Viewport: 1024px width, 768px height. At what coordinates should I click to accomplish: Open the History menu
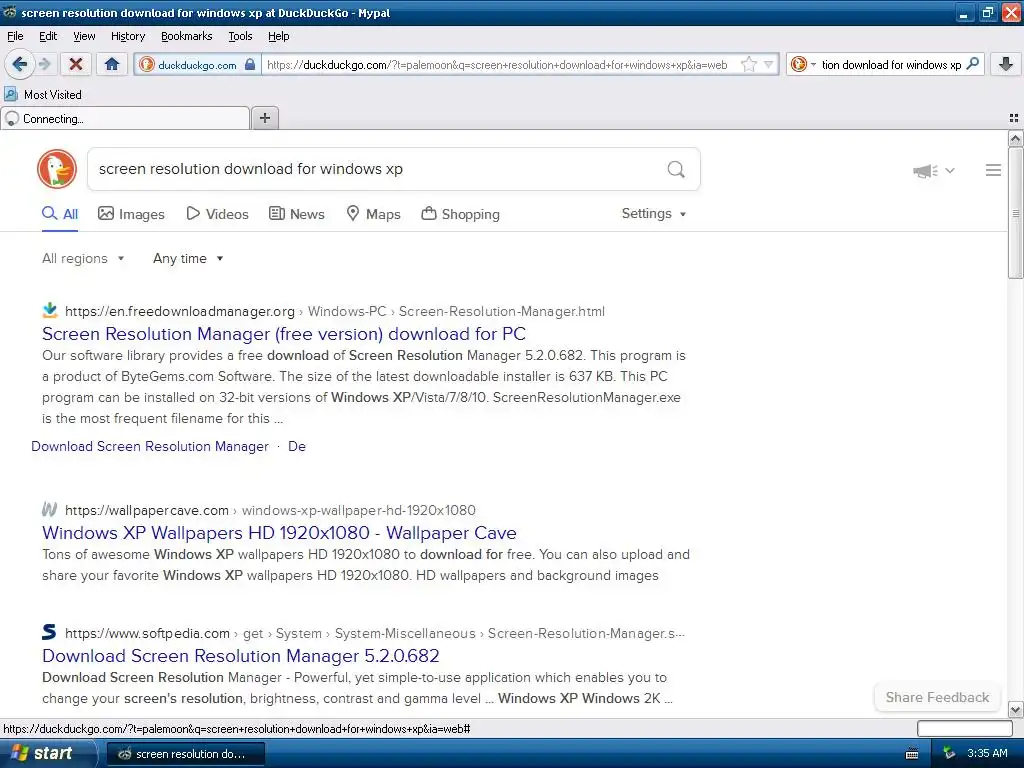point(127,36)
